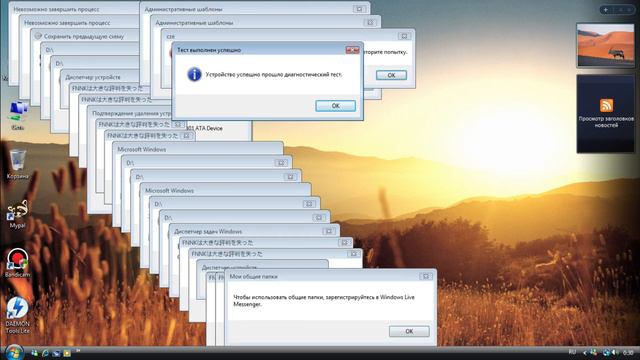640x360 pixels.
Task: Click the taskbar clock
Action: 628,352
